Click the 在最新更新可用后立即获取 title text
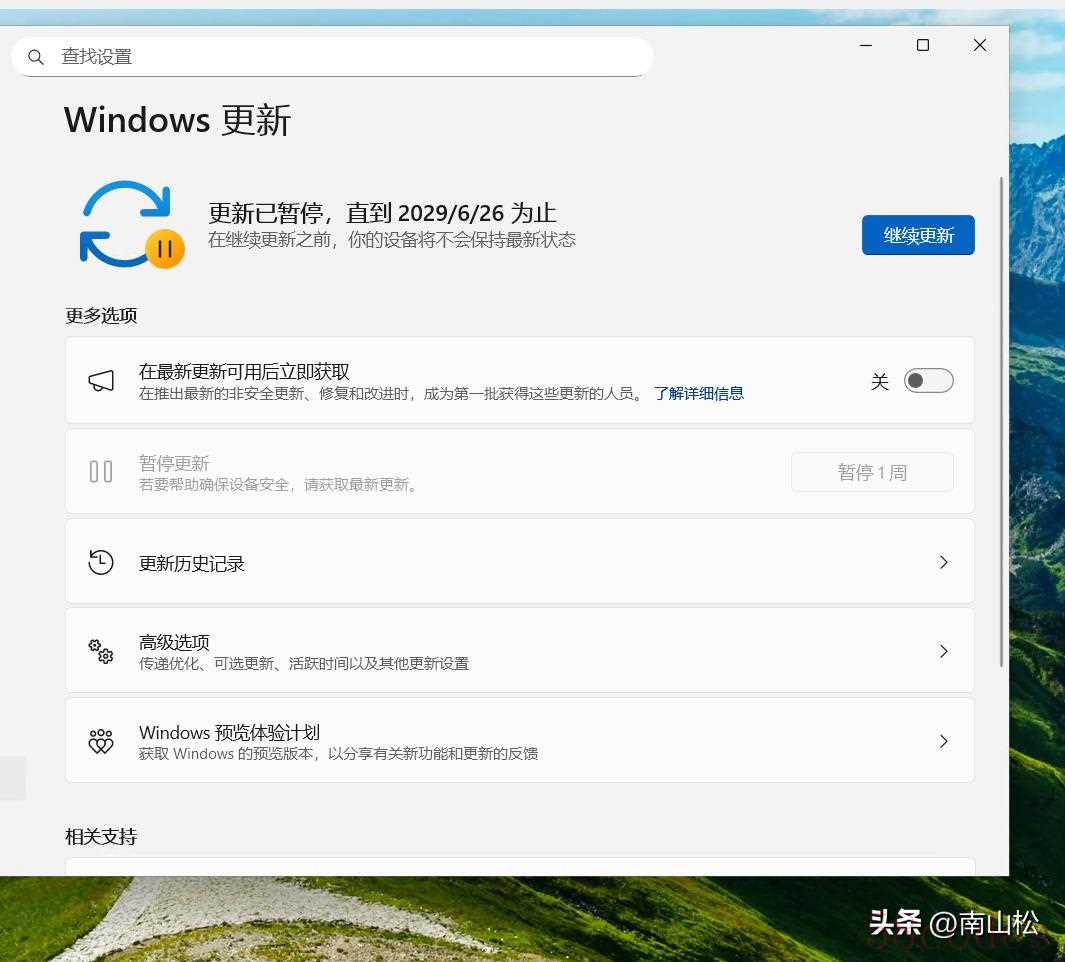This screenshot has width=1065, height=962. click(x=244, y=372)
